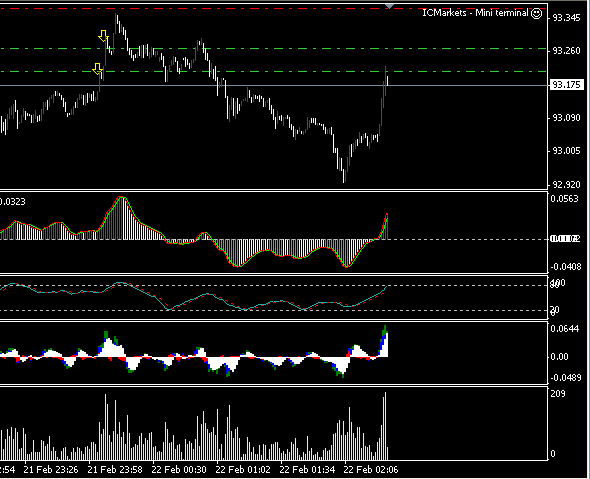590x479 pixels.
Task: Click the '21 Feb 23:58' time label
Action: (115, 470)
